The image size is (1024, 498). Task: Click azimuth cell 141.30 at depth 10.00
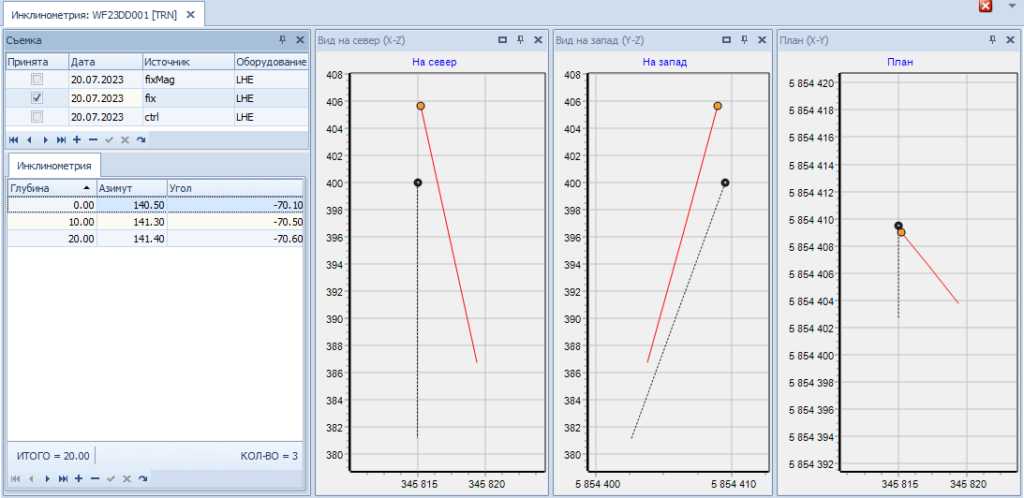click(x=130, y=222)
